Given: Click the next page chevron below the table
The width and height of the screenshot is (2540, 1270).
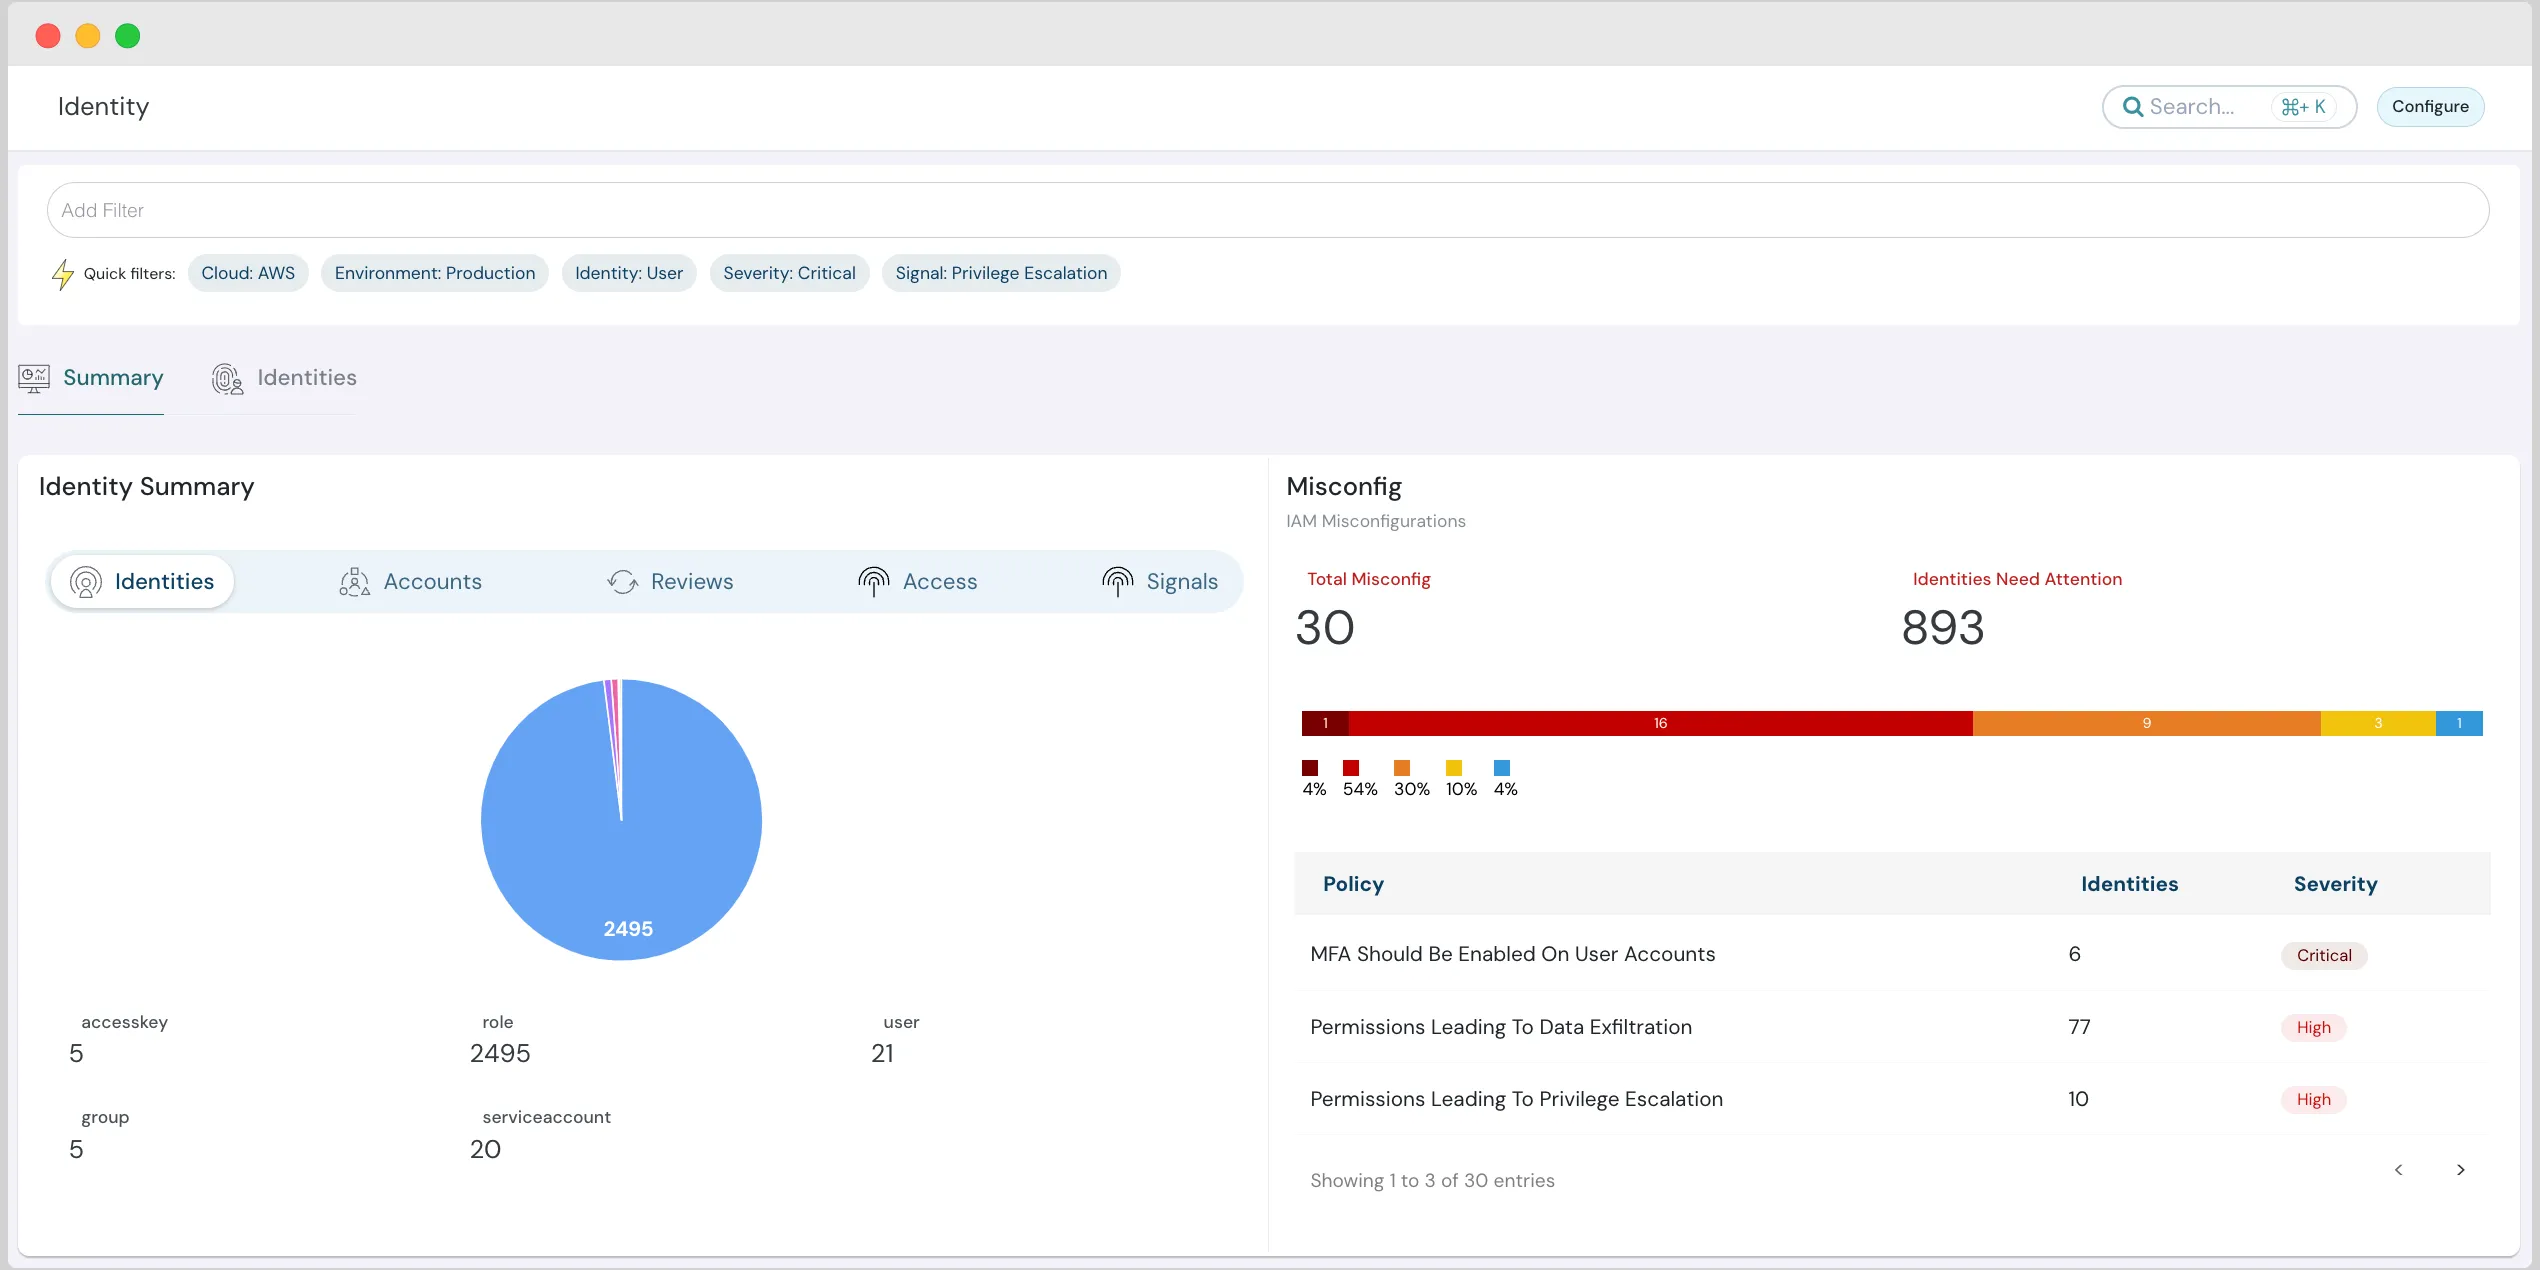Looking at the screenshot, I should (x=2461, y=1169).
